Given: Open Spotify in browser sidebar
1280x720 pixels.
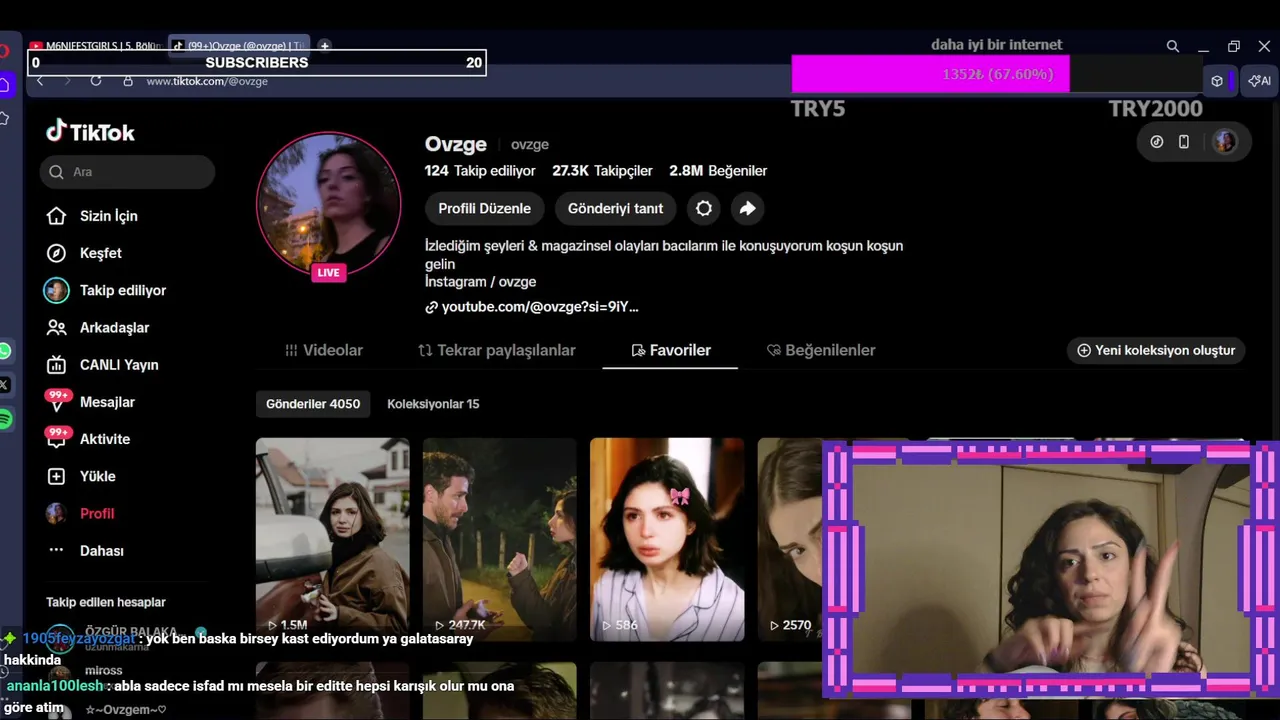Looking at the screenshot, I should (5, 420).
